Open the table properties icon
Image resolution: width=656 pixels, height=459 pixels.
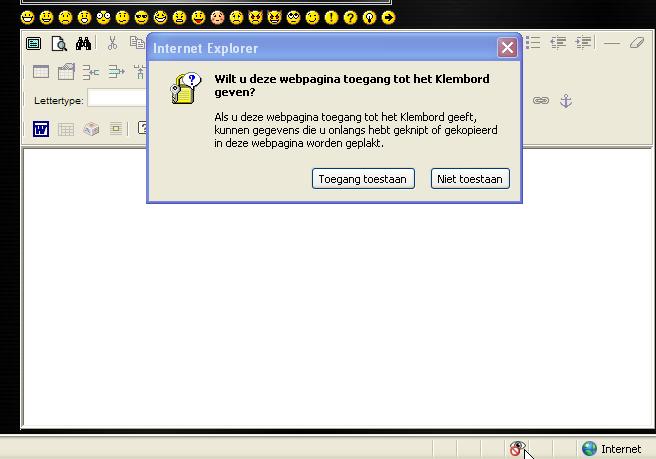[x=66, y=72]
